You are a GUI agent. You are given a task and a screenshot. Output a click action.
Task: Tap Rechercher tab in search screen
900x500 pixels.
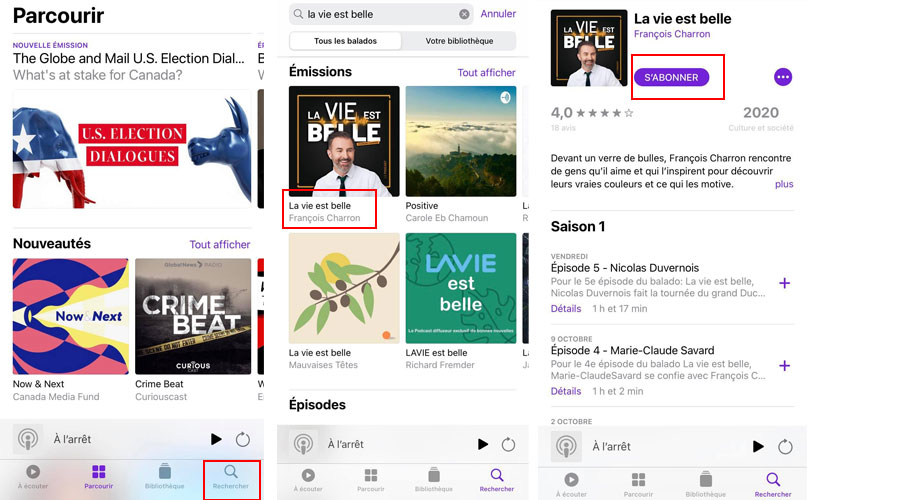click(x=496, y=480)
